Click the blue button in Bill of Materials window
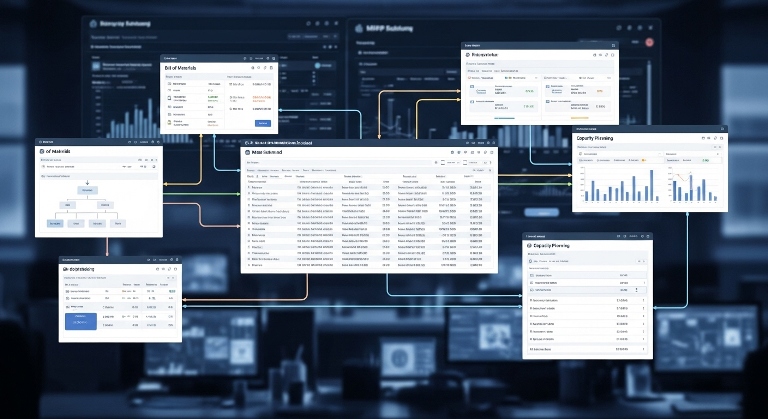Screen dimensions: 768x419 tap(262, 123)
